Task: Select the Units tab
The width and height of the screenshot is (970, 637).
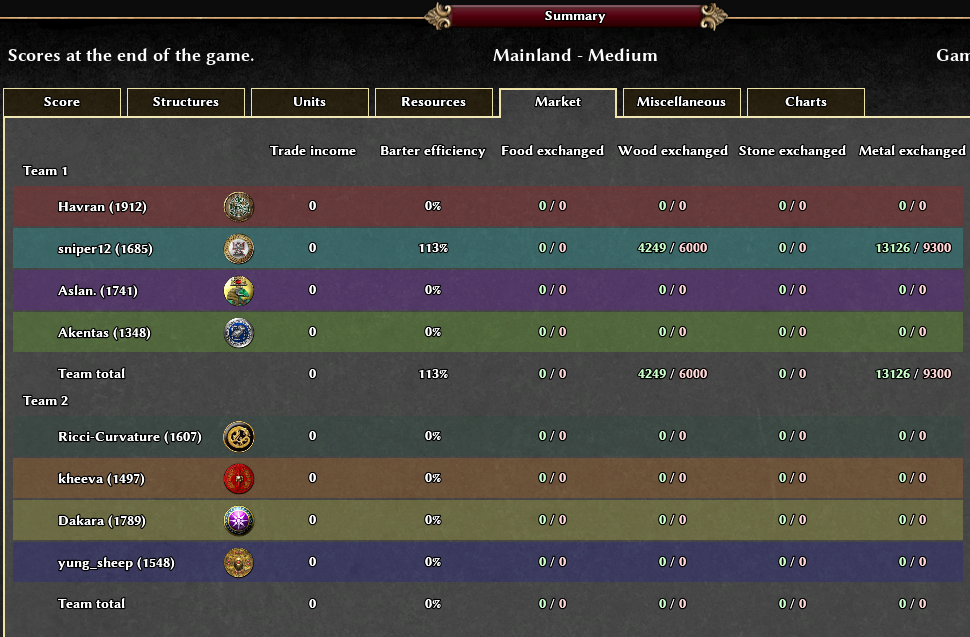Action: (310, 102)
